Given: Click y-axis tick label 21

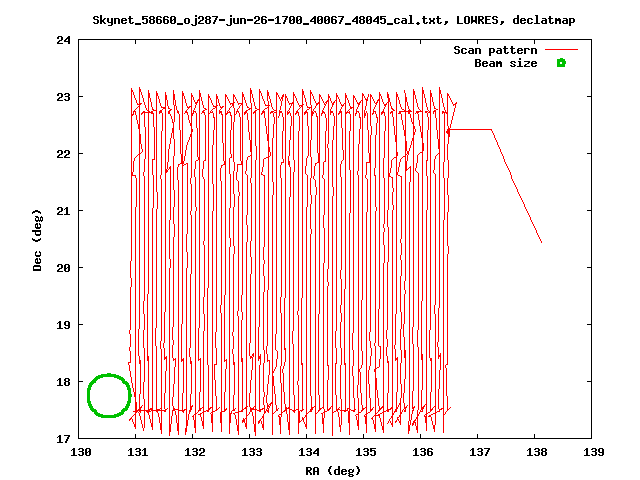Looking at the screenshot, I should point(64,211).
